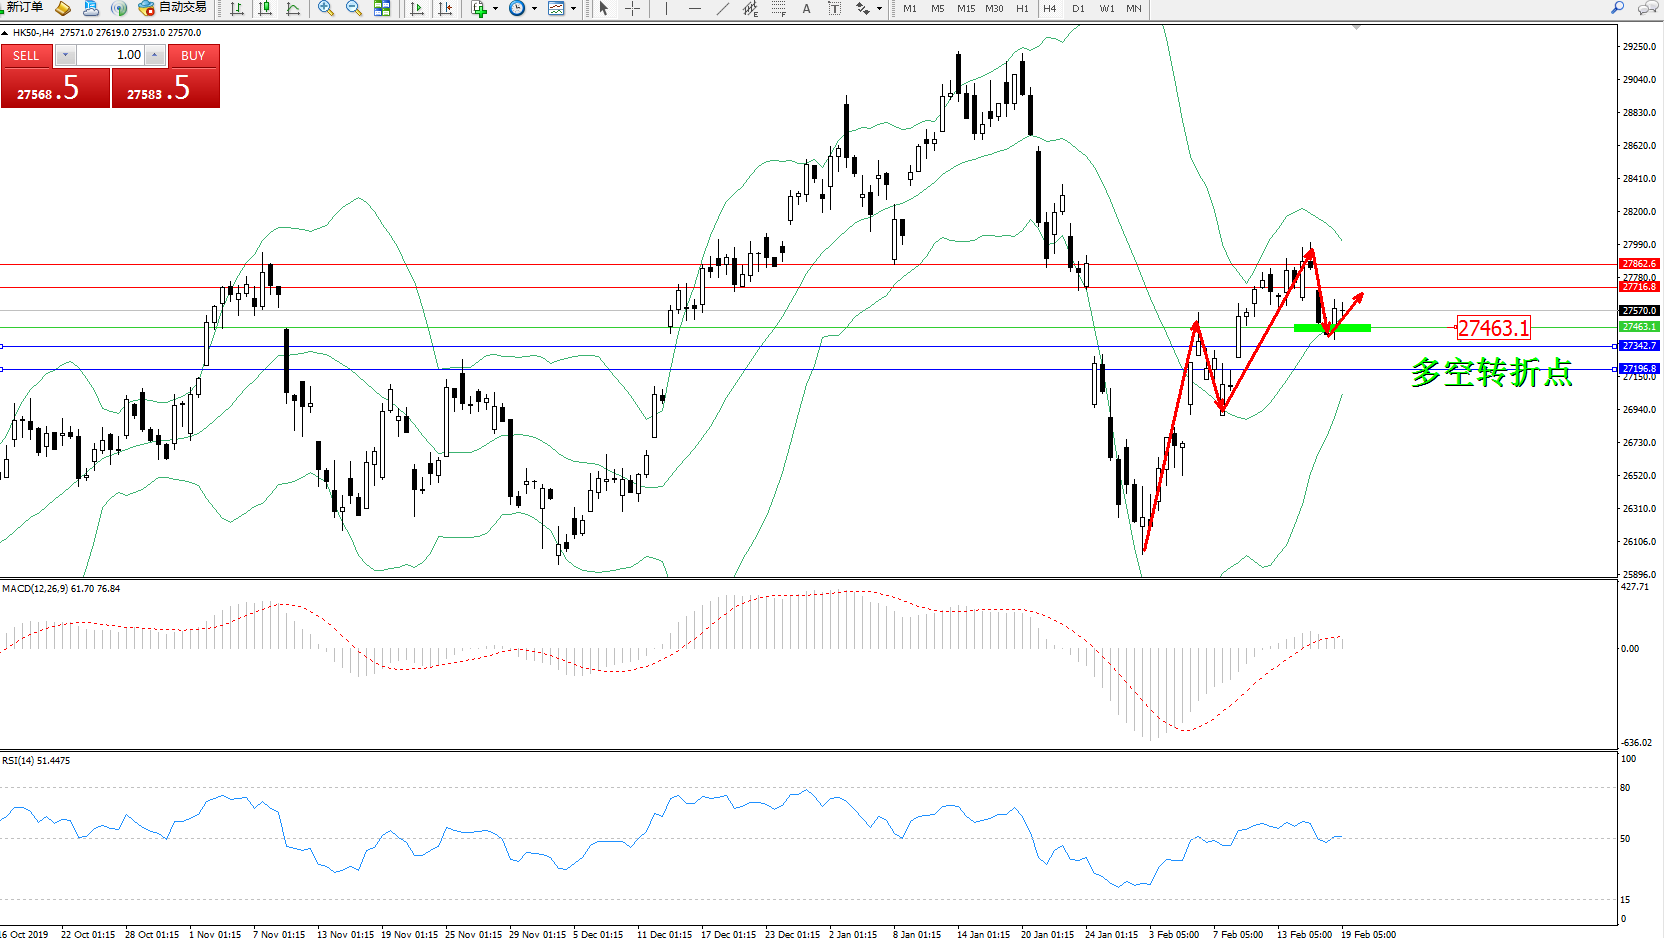Toggle chart auto-scroll to latest bar

coord(417,8)
